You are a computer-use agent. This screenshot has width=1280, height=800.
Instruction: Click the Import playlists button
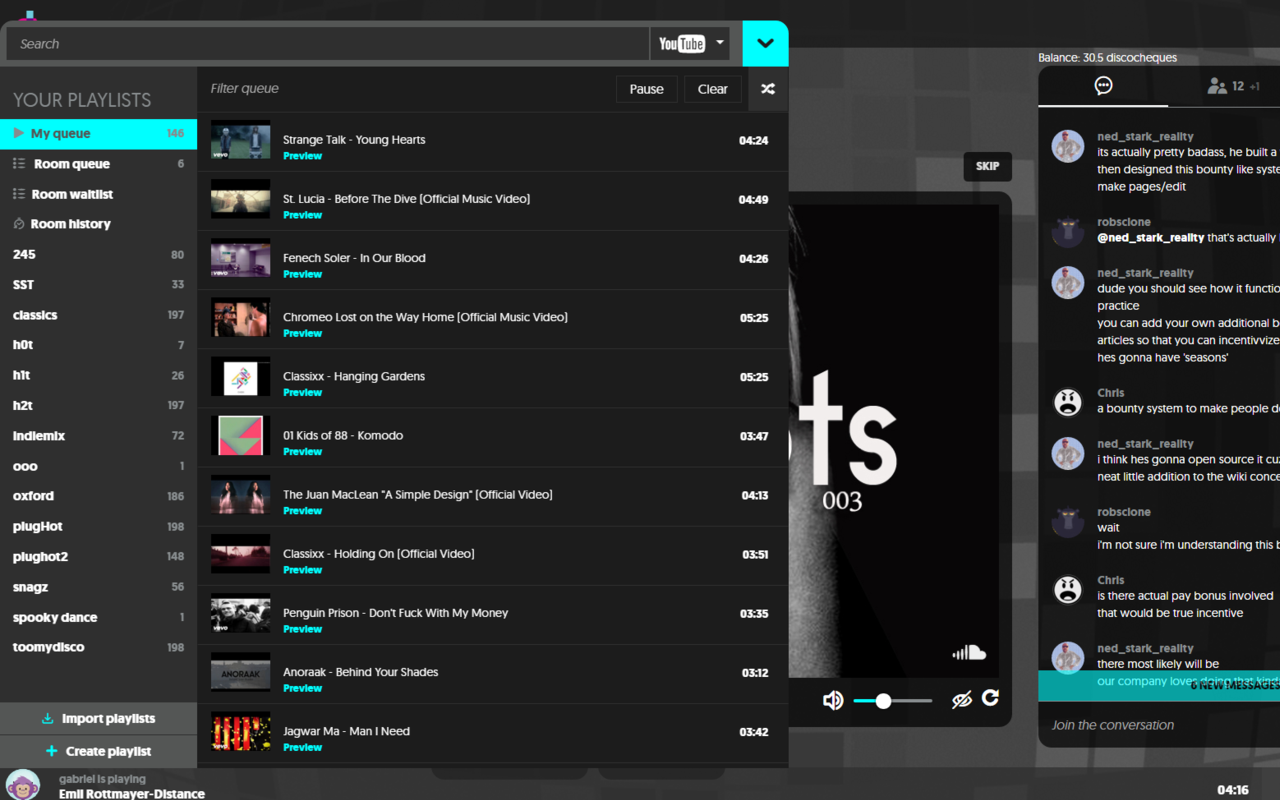click(x=98, y=719)
